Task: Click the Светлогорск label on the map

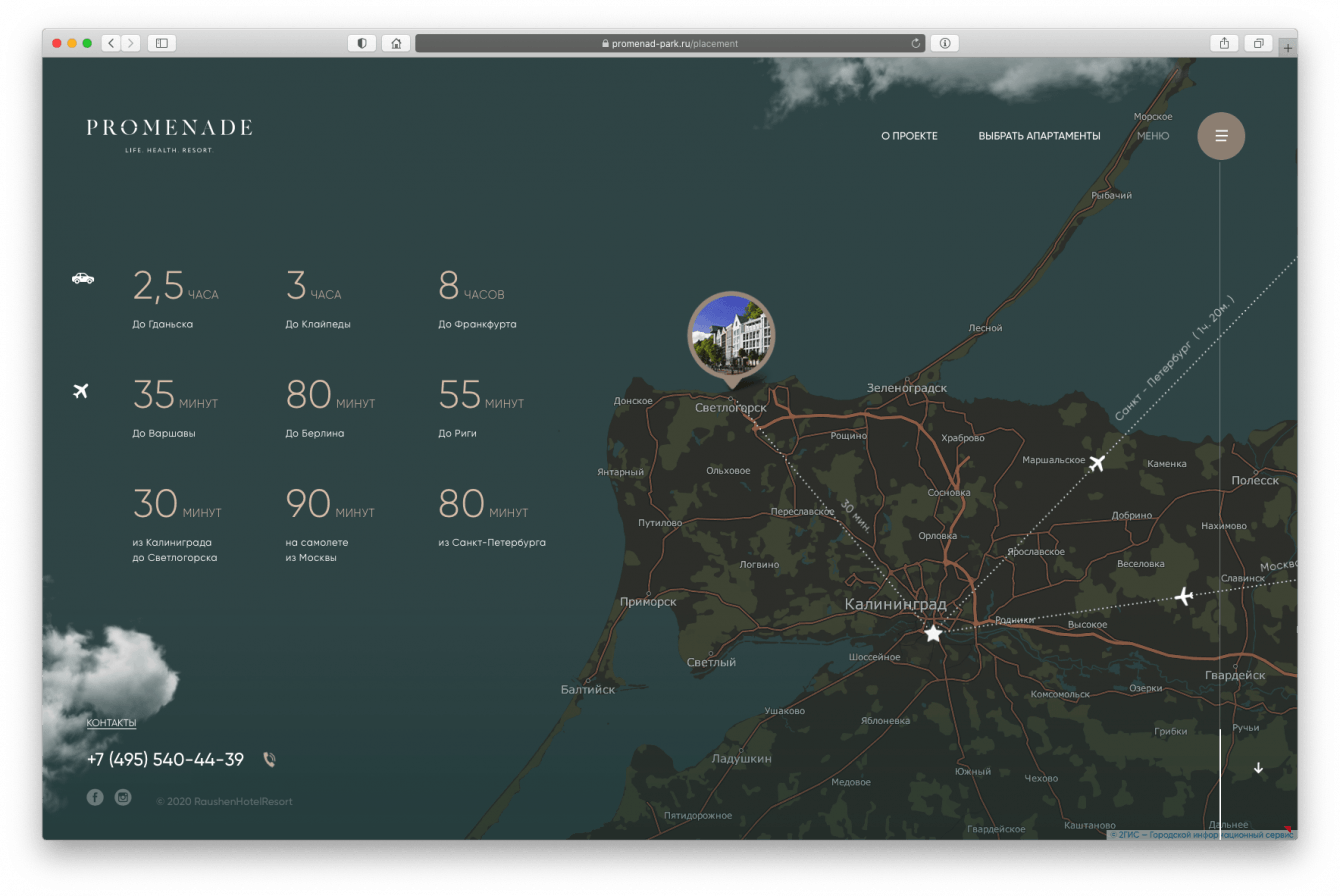Action: [731, 408]
